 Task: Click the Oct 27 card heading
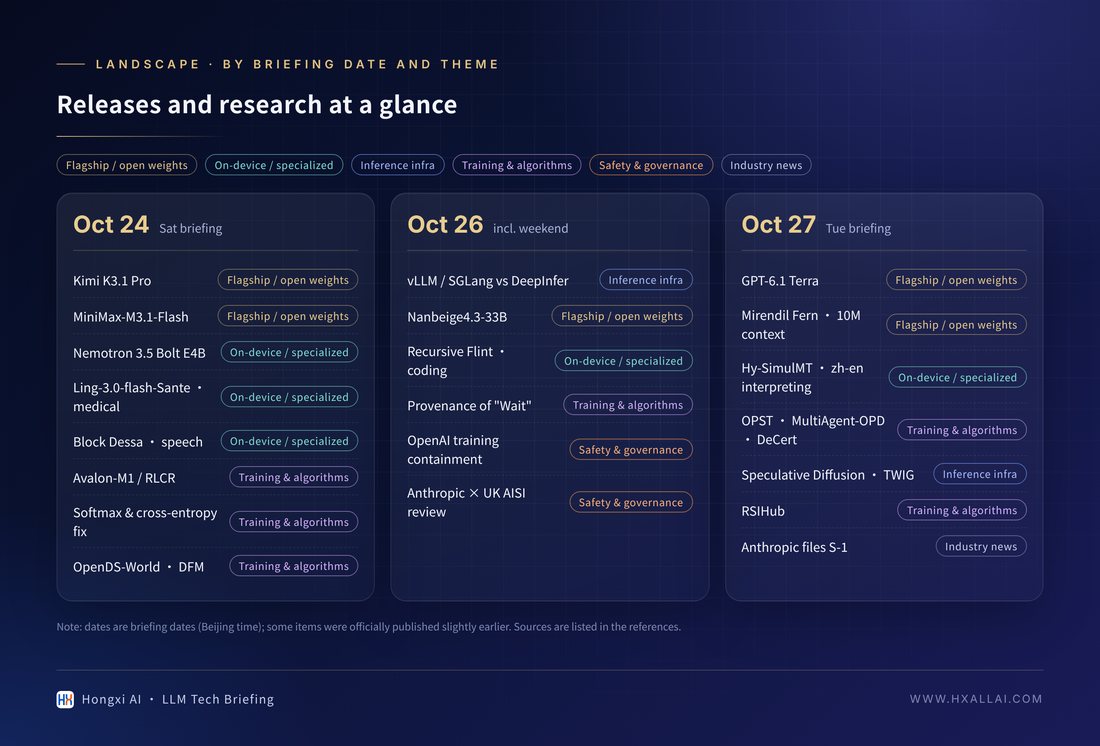[779, 225]
